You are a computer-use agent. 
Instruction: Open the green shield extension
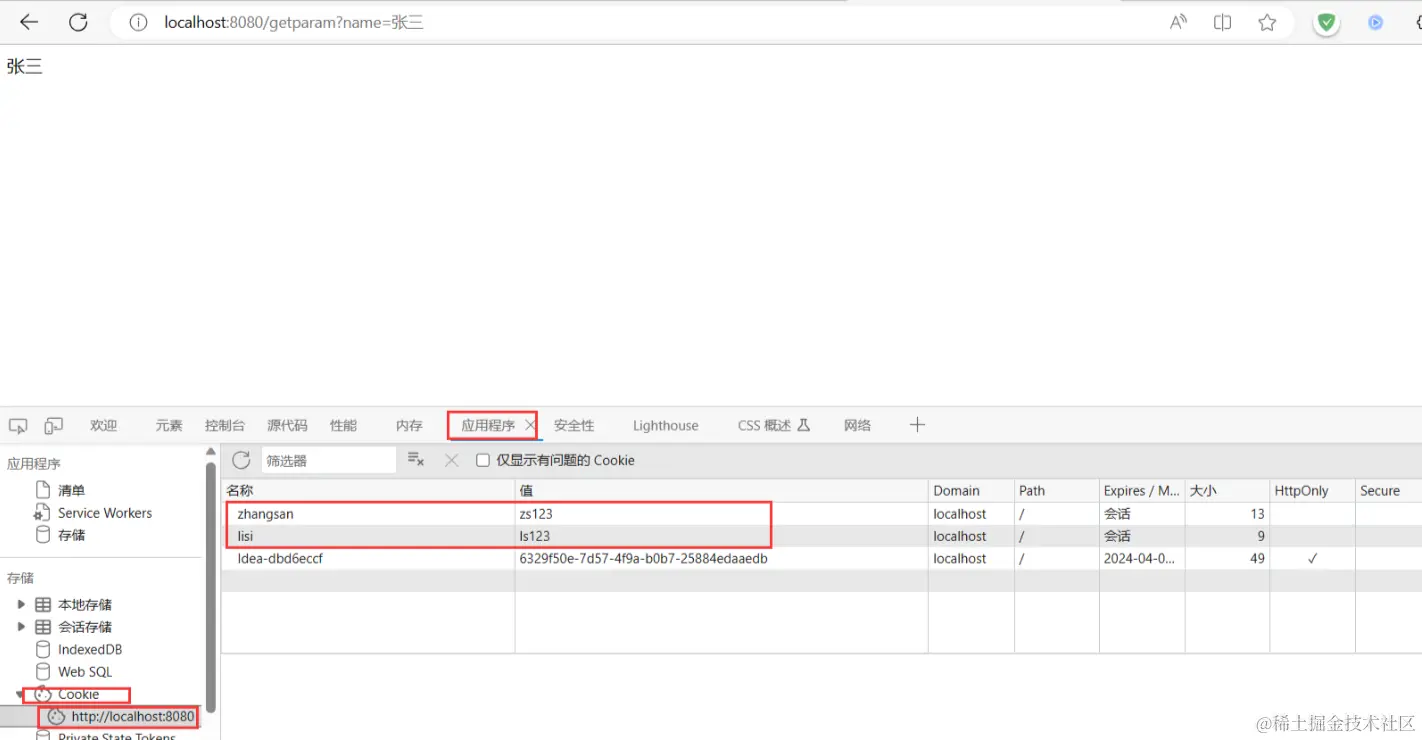[1327, 22]
